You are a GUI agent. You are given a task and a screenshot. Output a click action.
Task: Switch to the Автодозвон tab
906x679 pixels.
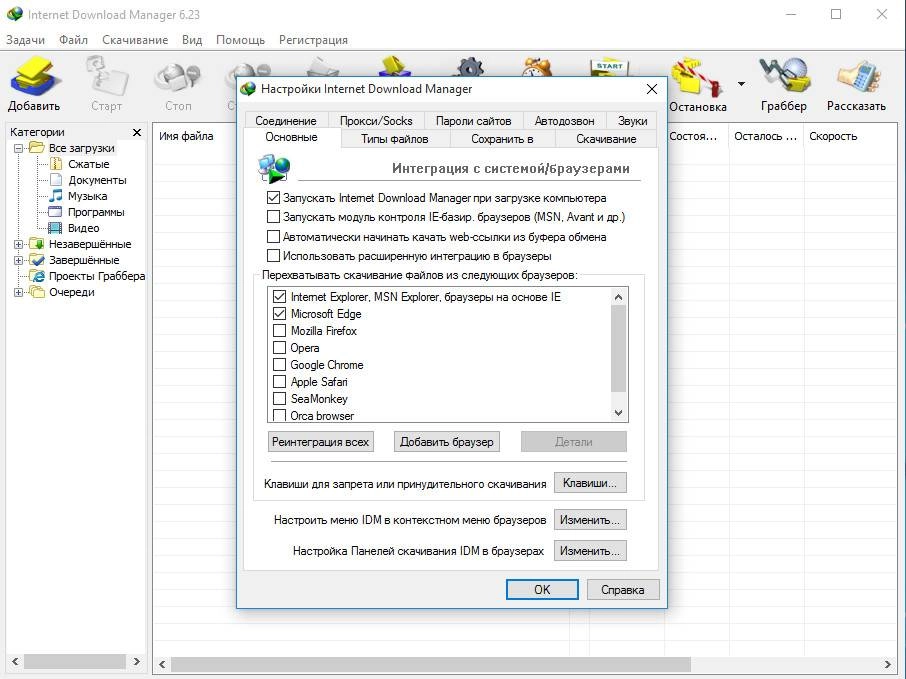coord(565,121)
